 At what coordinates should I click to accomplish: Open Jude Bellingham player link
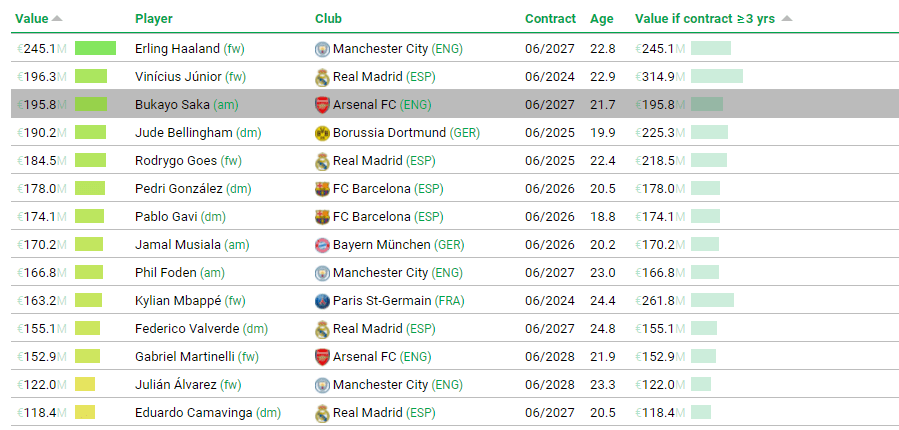pos(183,132)
